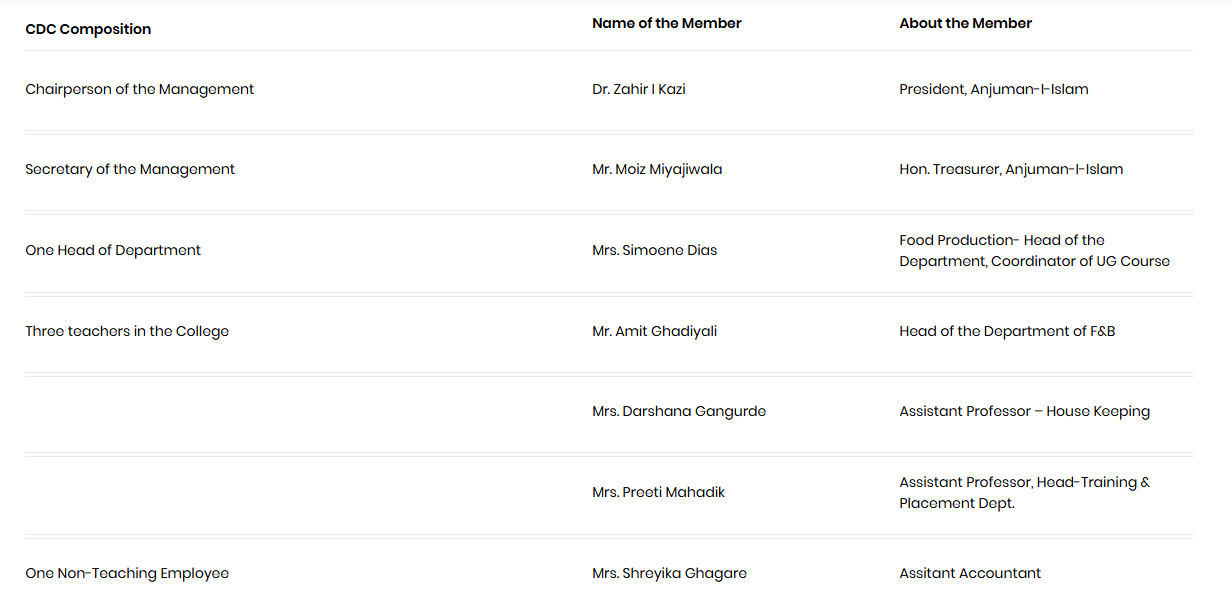Select the Chairperson of the Management cell
The image size is (1232, 611).
pos(139,89)
